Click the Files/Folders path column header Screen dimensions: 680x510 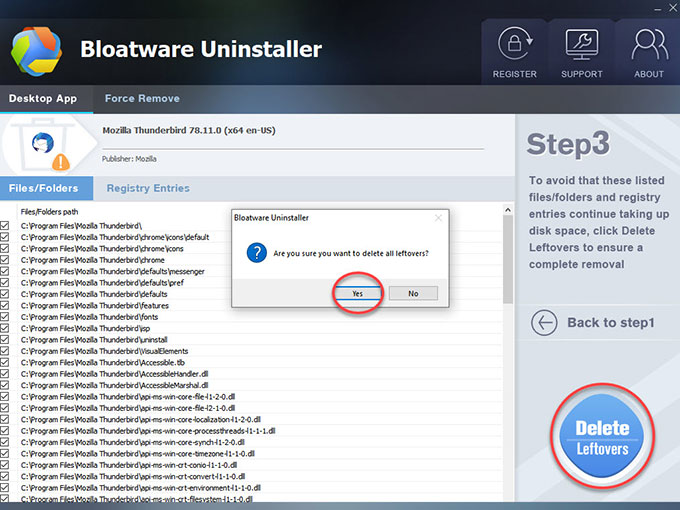(49, 212)
